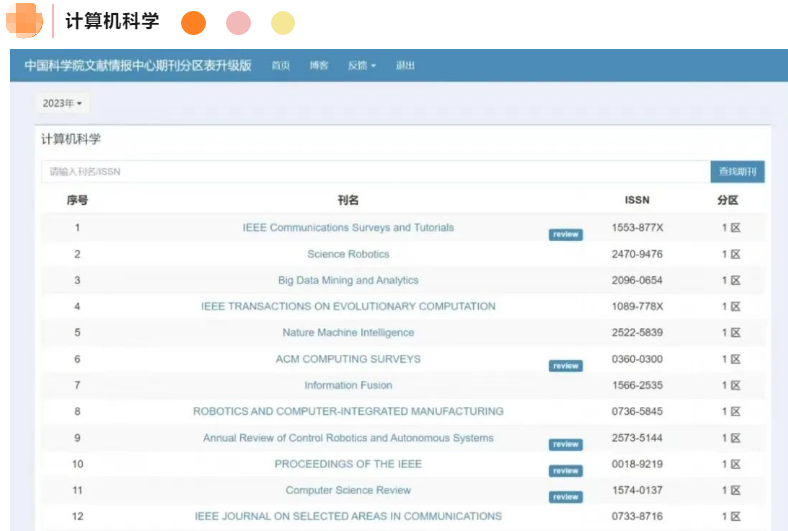
Task: Click review badge on Computer Science Review row
Action: (x=566, y=497)
